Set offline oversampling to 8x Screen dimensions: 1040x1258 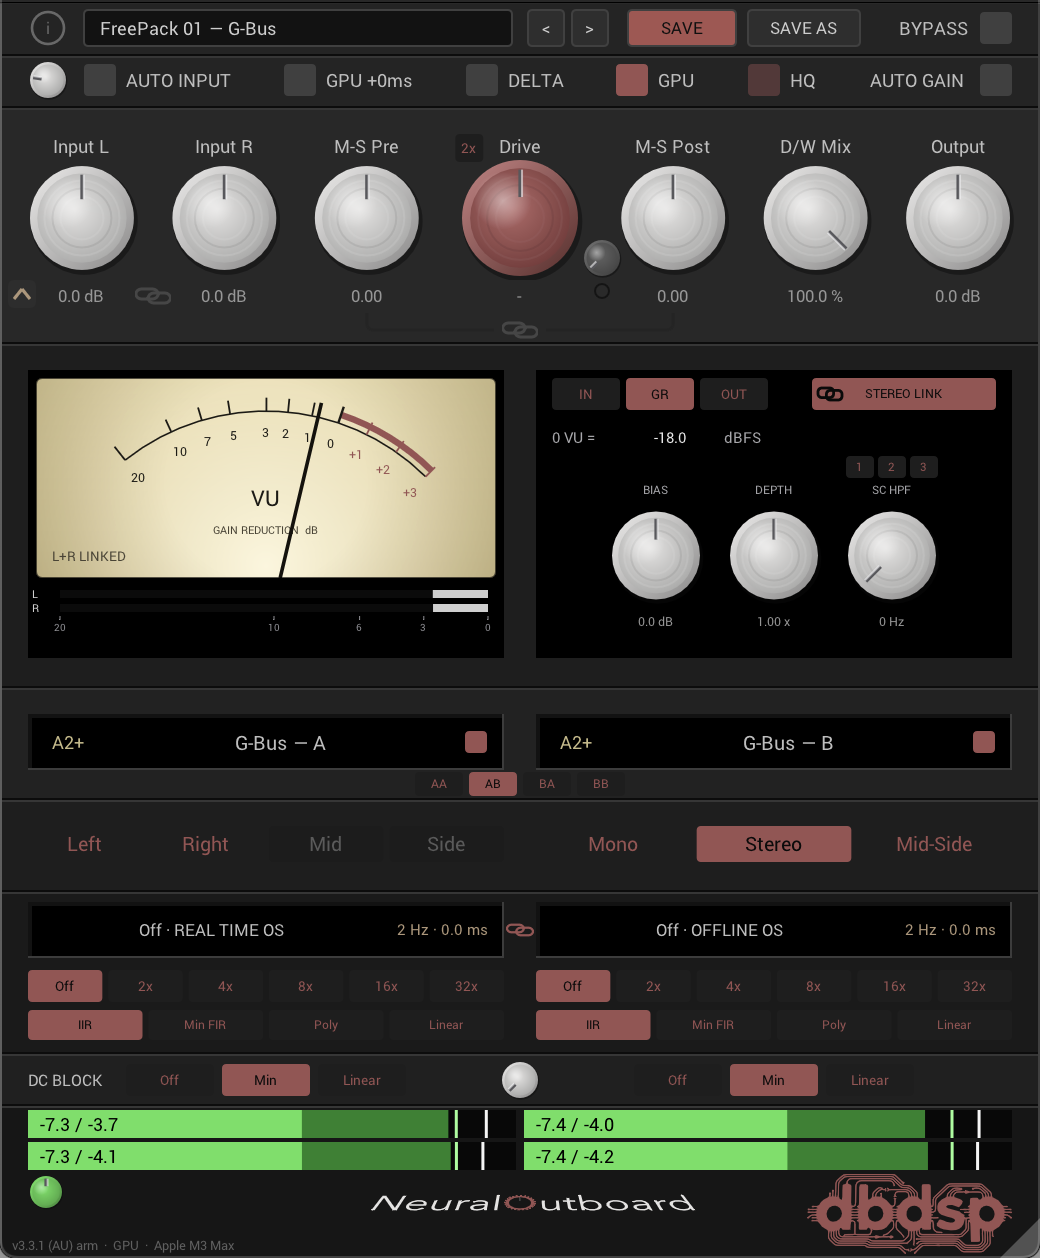814,986
